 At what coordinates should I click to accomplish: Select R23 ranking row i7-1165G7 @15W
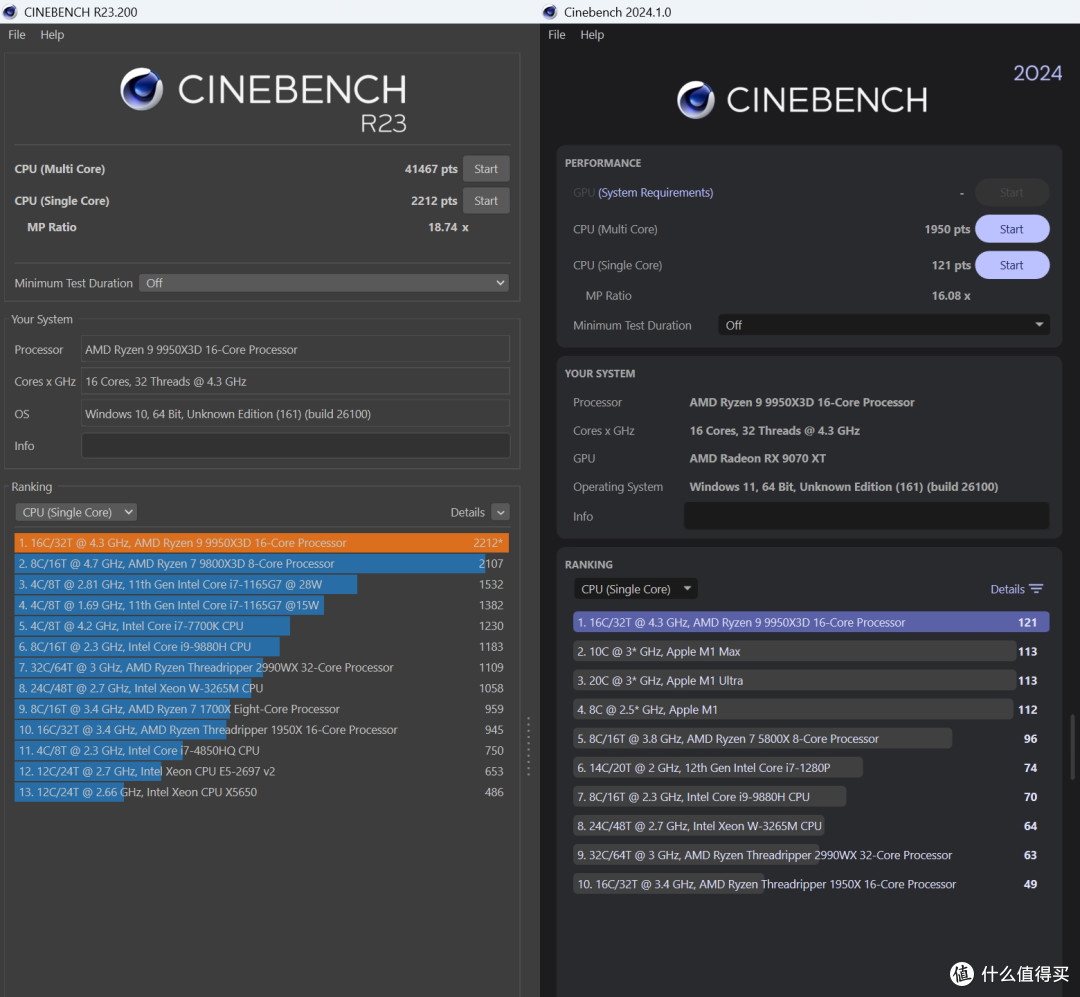(262, 605)
